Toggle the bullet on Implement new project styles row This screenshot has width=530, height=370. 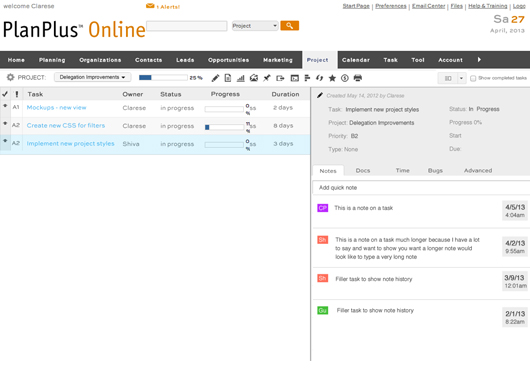(x=5, y=141)
